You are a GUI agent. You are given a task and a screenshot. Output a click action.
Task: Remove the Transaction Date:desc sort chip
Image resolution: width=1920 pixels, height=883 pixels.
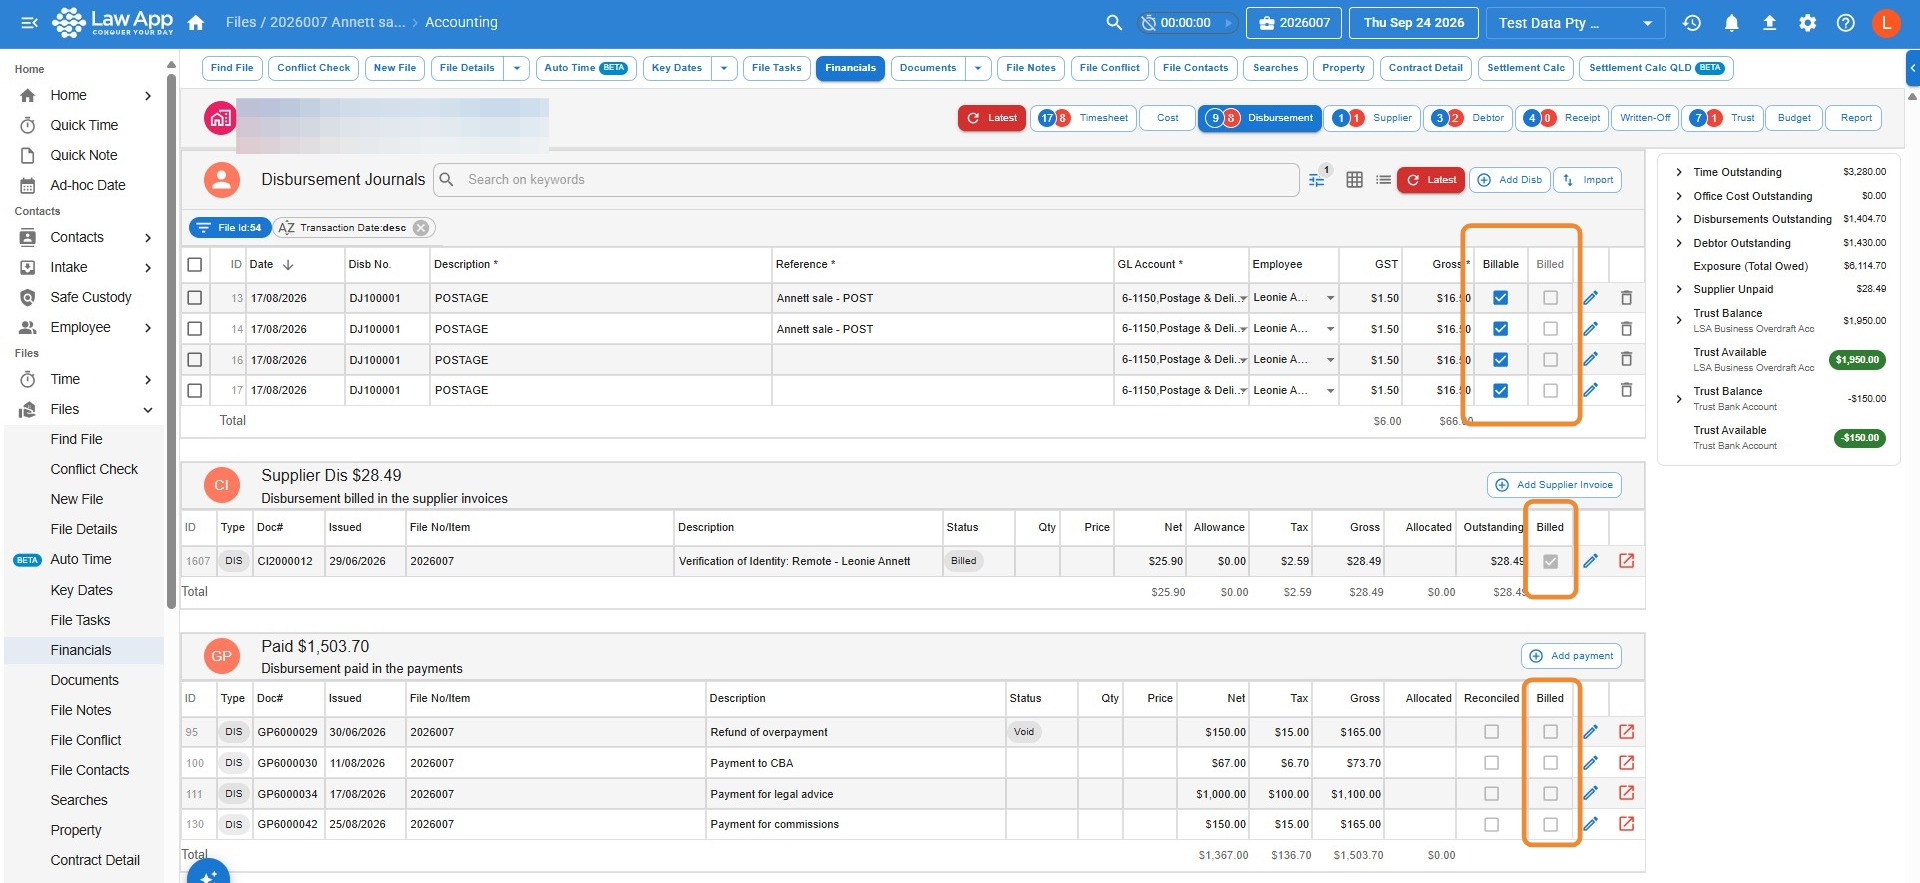[421, 228]
